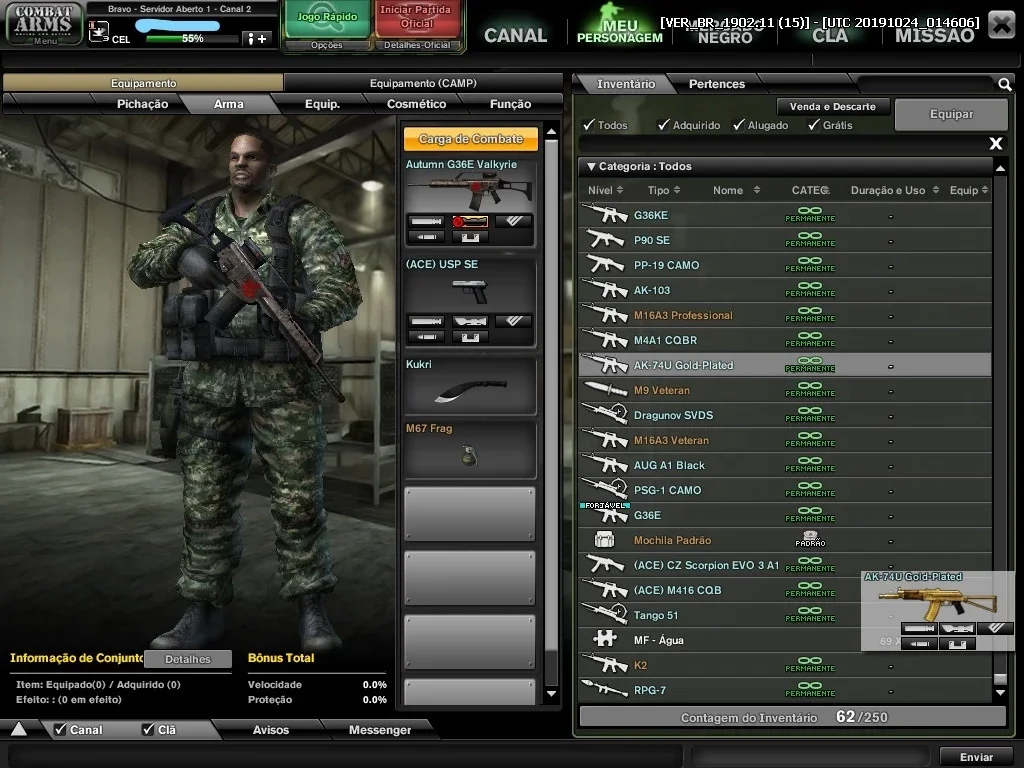Screen dimensions: 1024x768
Task: Click the Carga de Combate button
Action: pyautogui.click(x=470, y=139)
